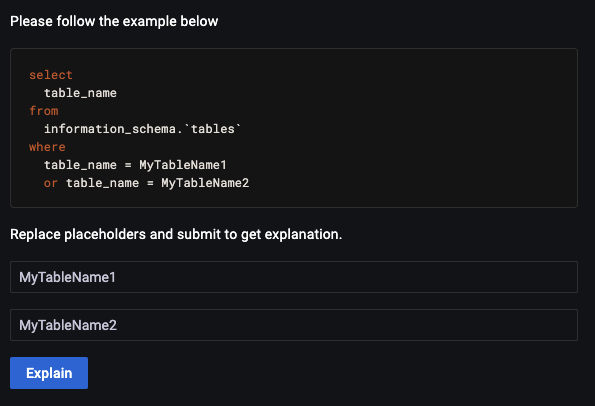Viewport: 595px width, 406px height.
Task: Click the `tables` backtick-quoted word
Action: coord(212,129)
